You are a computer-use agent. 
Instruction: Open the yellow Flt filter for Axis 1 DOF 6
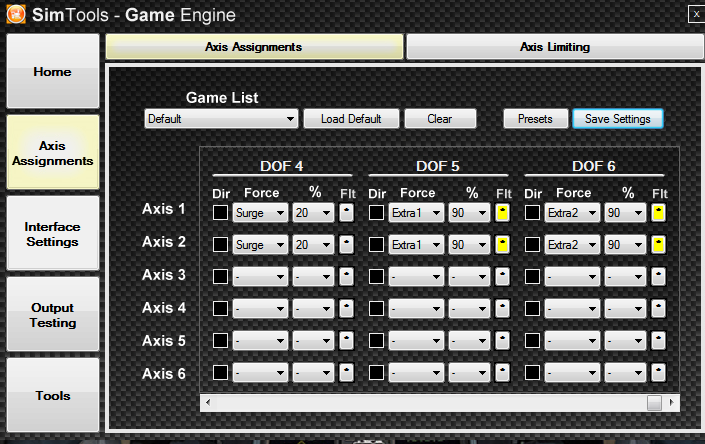pyautogui.click(x=658, y=213)
